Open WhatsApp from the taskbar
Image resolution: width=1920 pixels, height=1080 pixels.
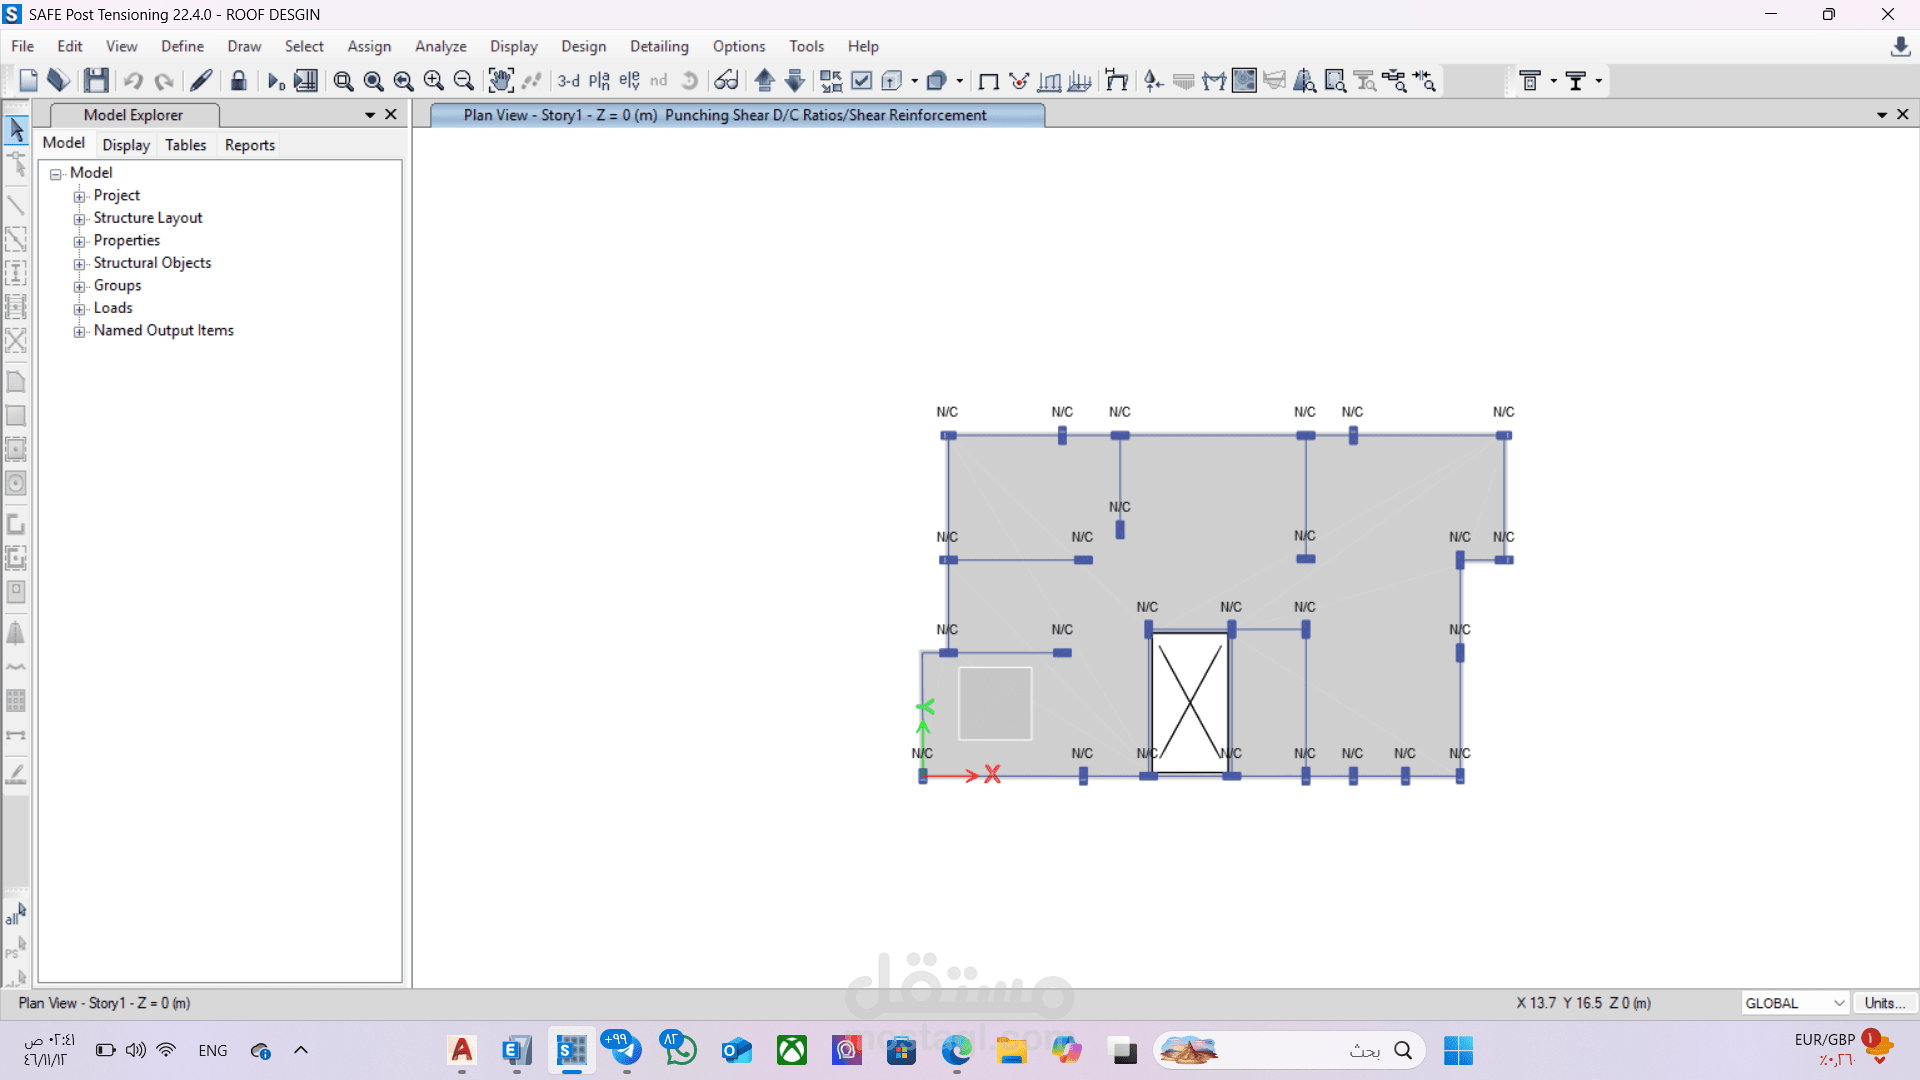pyautogui.click(x=680, y=1050)
